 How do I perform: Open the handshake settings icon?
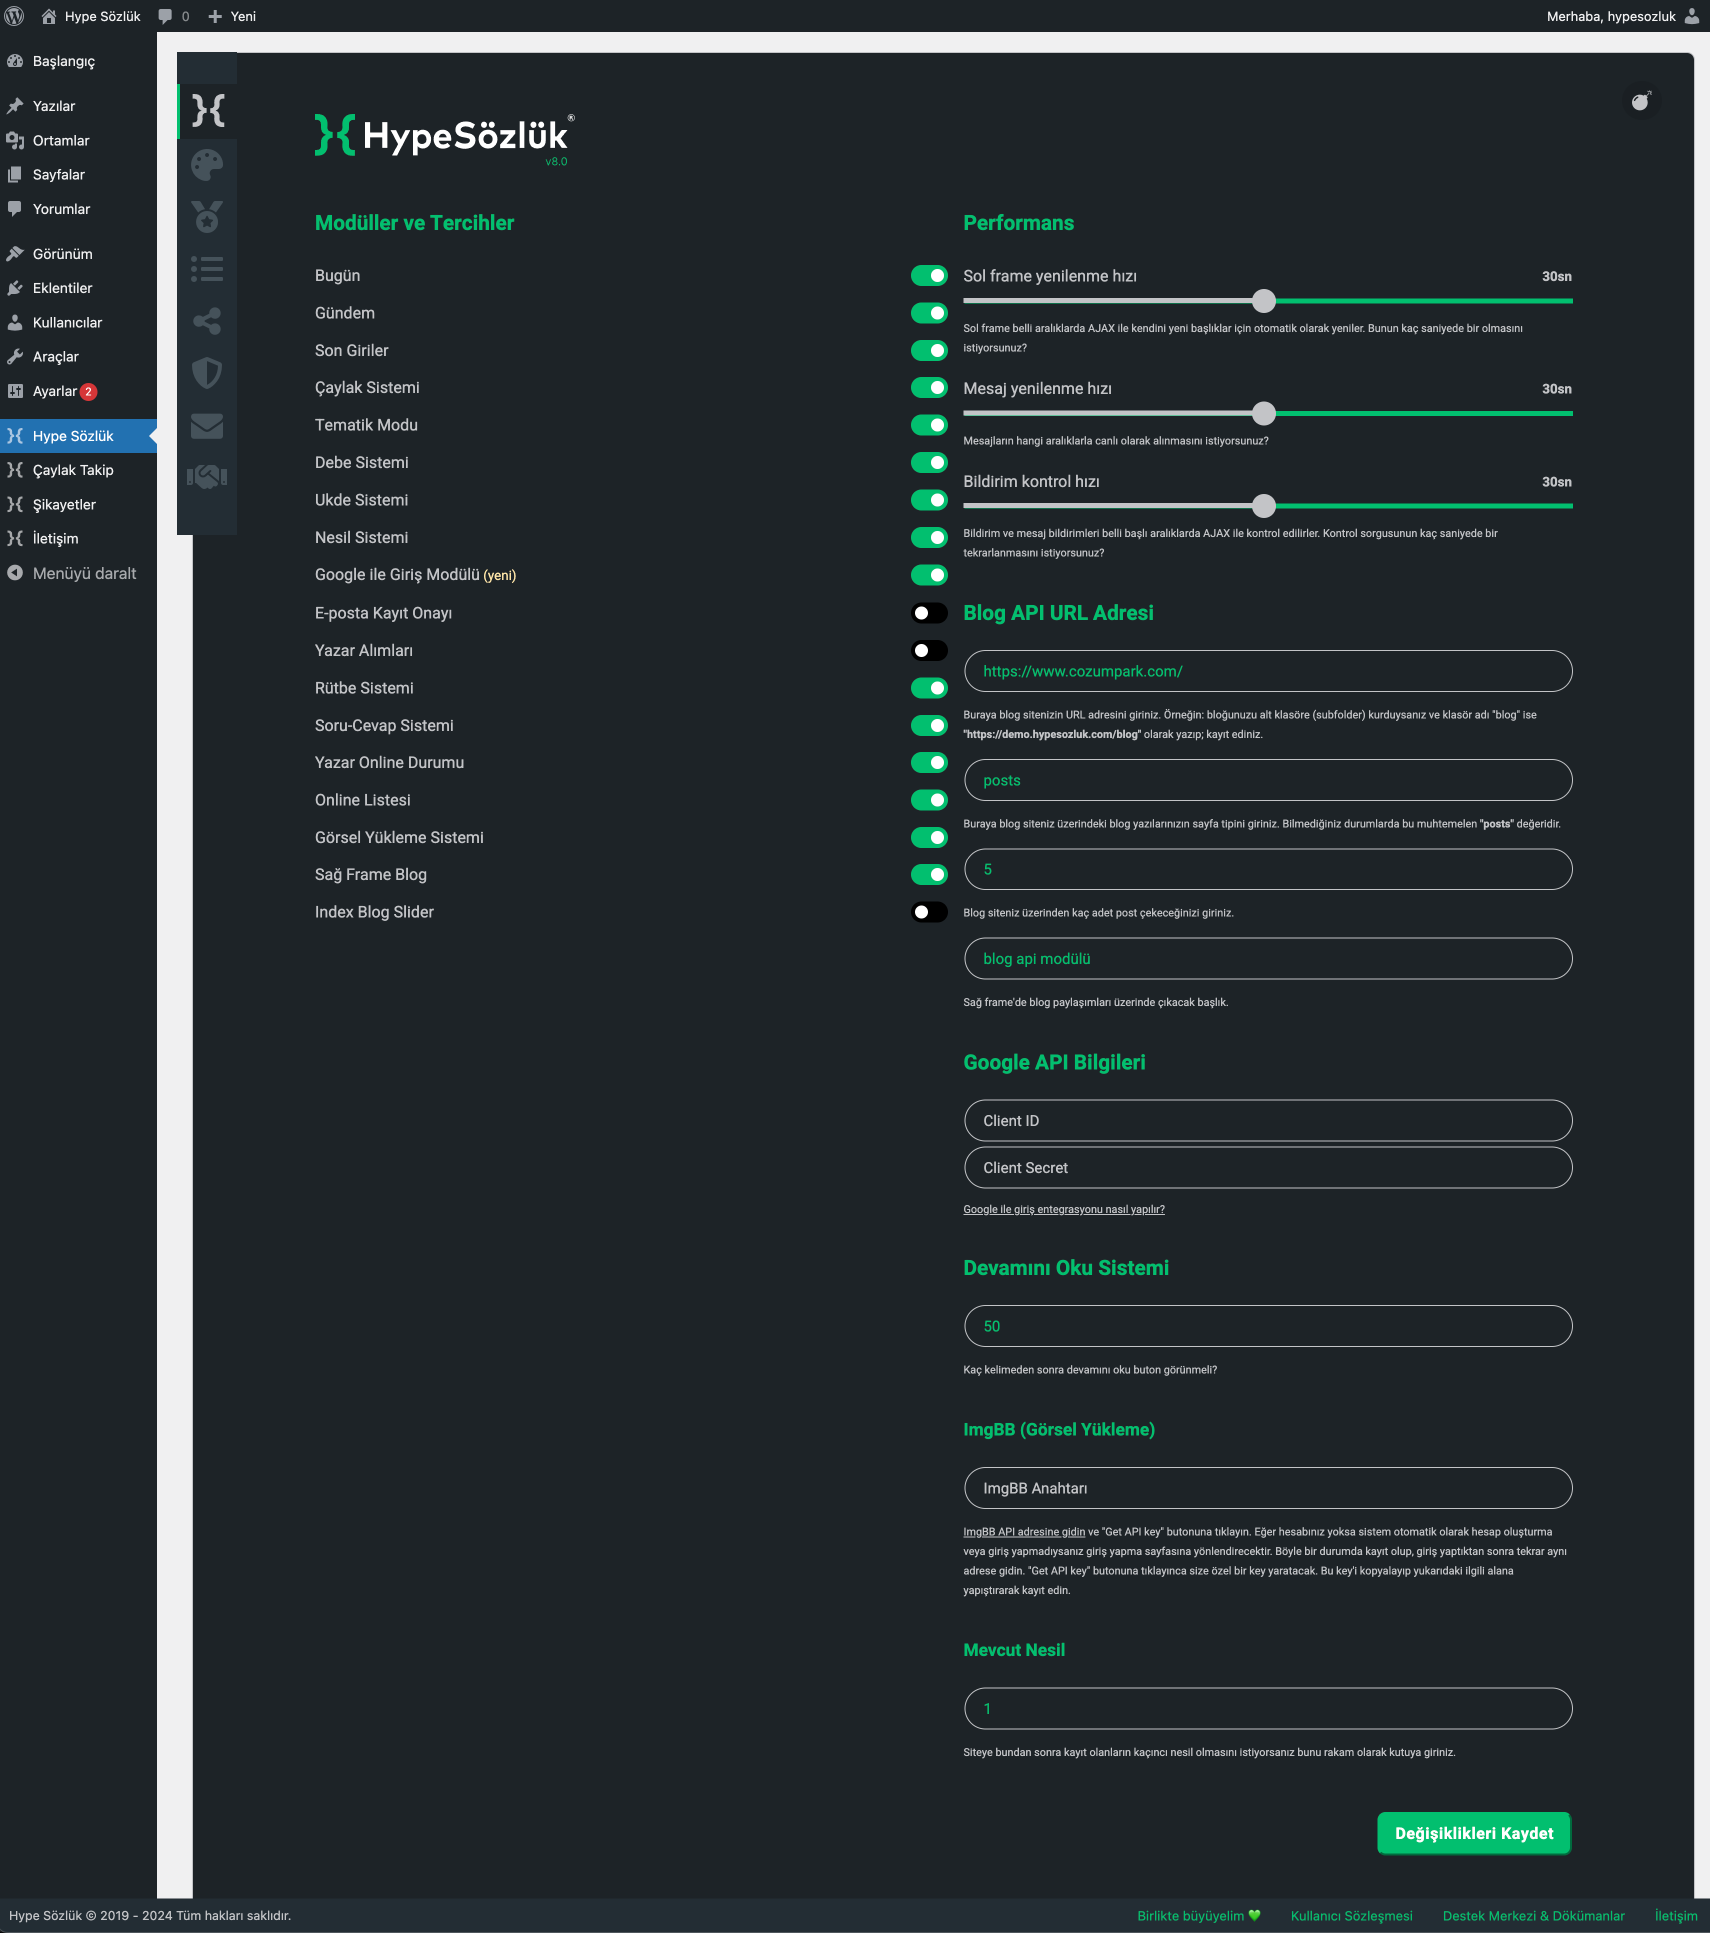[x=207, y=477]
